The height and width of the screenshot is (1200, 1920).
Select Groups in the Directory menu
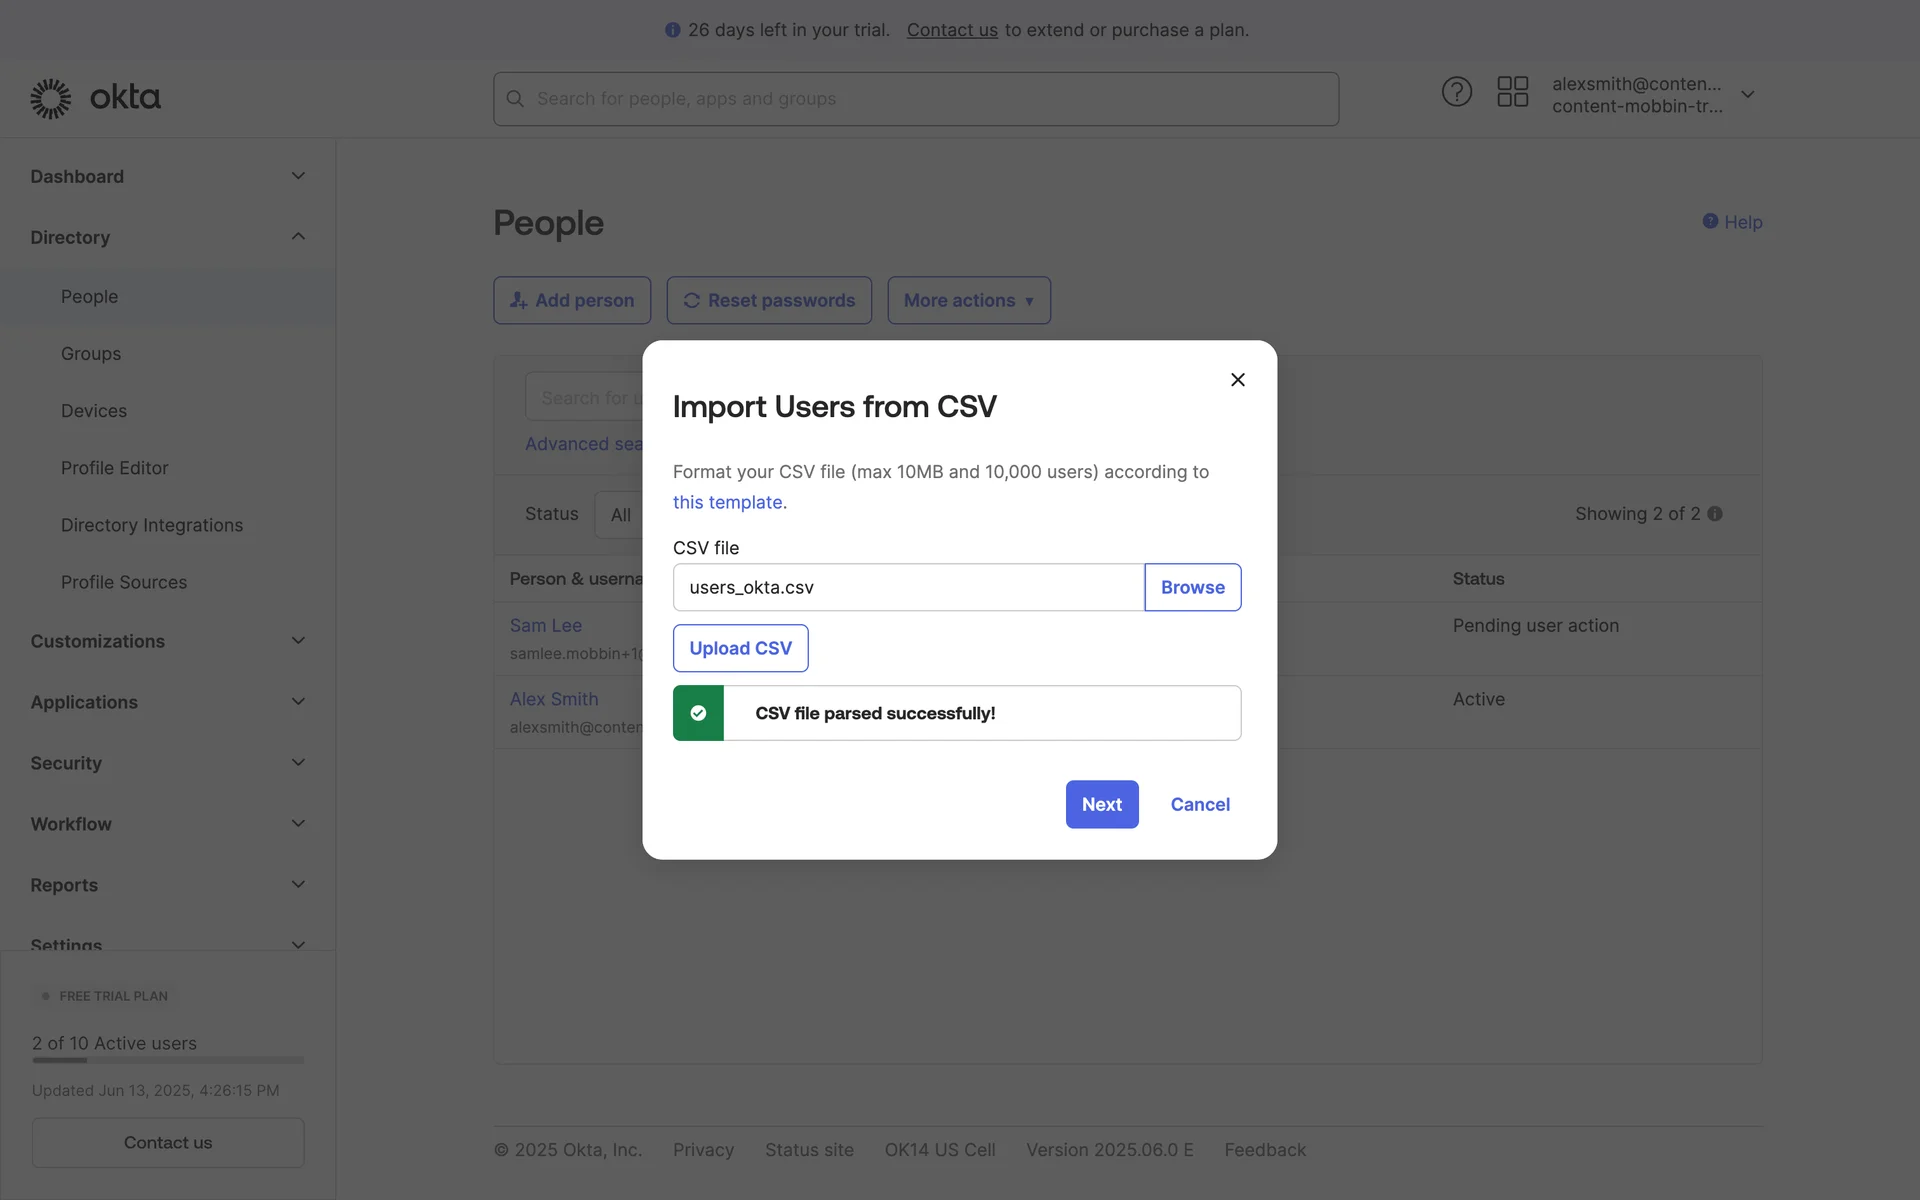point(91,354)
